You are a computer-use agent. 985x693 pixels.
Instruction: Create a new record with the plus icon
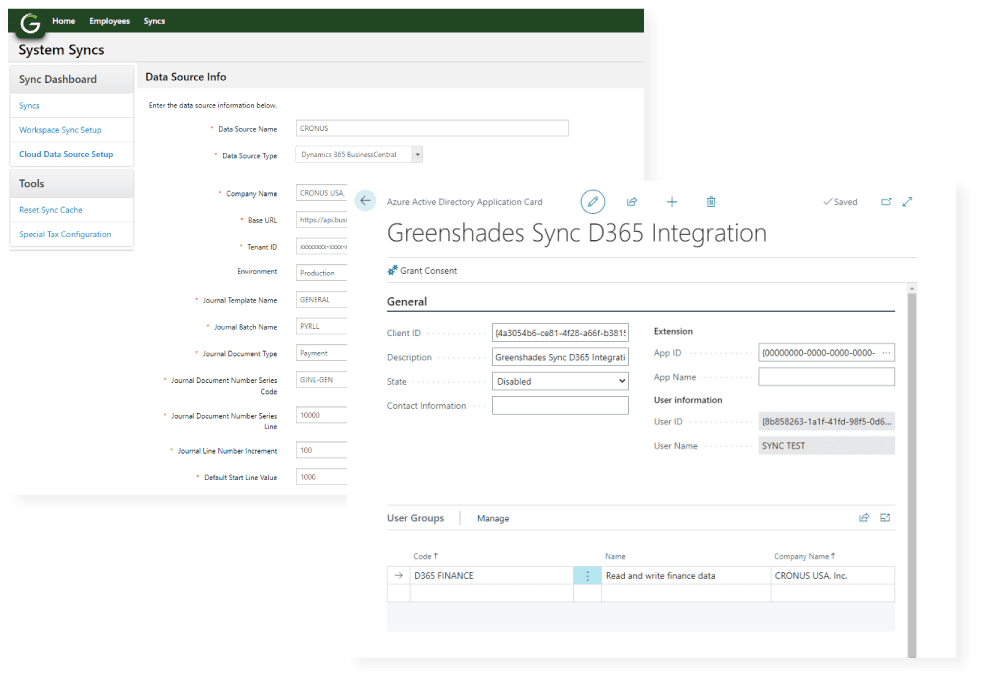click(x=672, y=201)
